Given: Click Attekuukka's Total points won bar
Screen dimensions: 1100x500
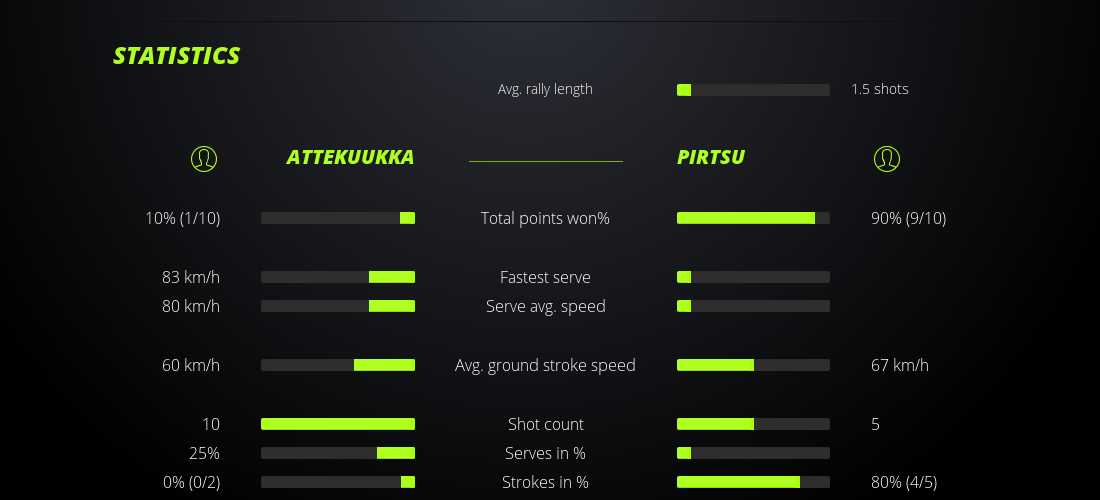Looking at the screenshot, I should pyautogui.click(x=338, y=218).
